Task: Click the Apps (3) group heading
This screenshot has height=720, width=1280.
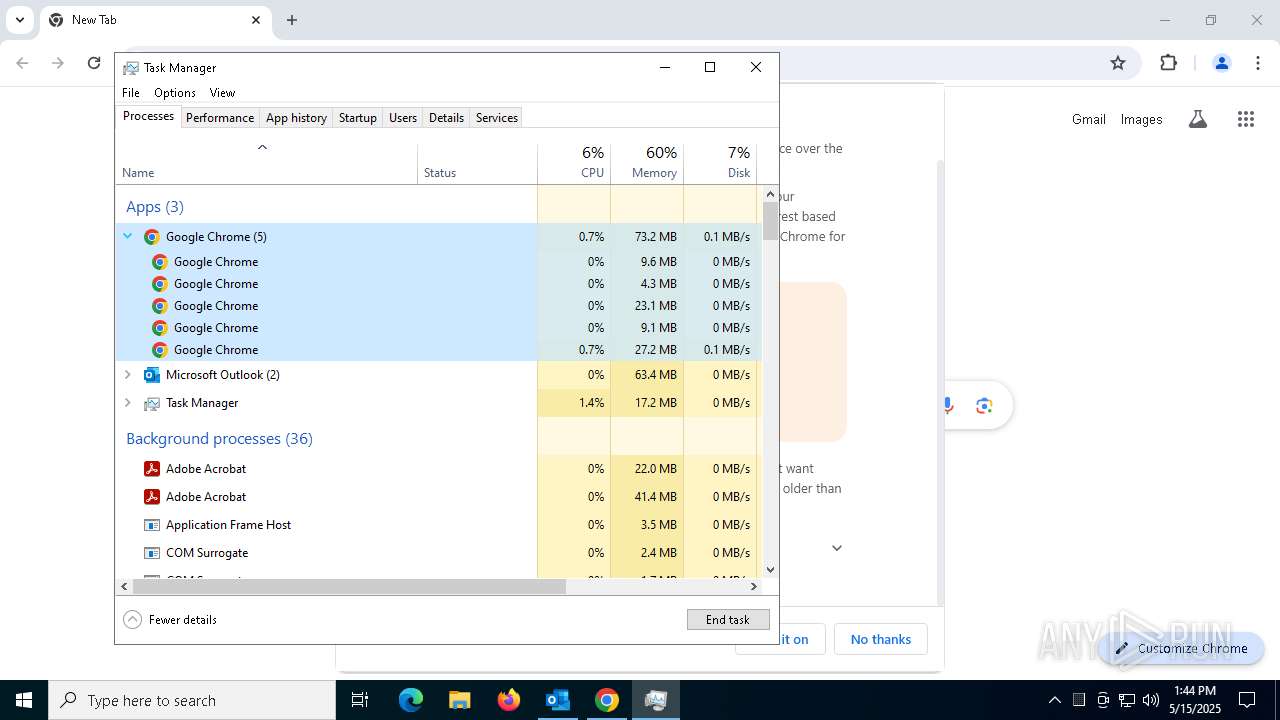Action: 155,207
